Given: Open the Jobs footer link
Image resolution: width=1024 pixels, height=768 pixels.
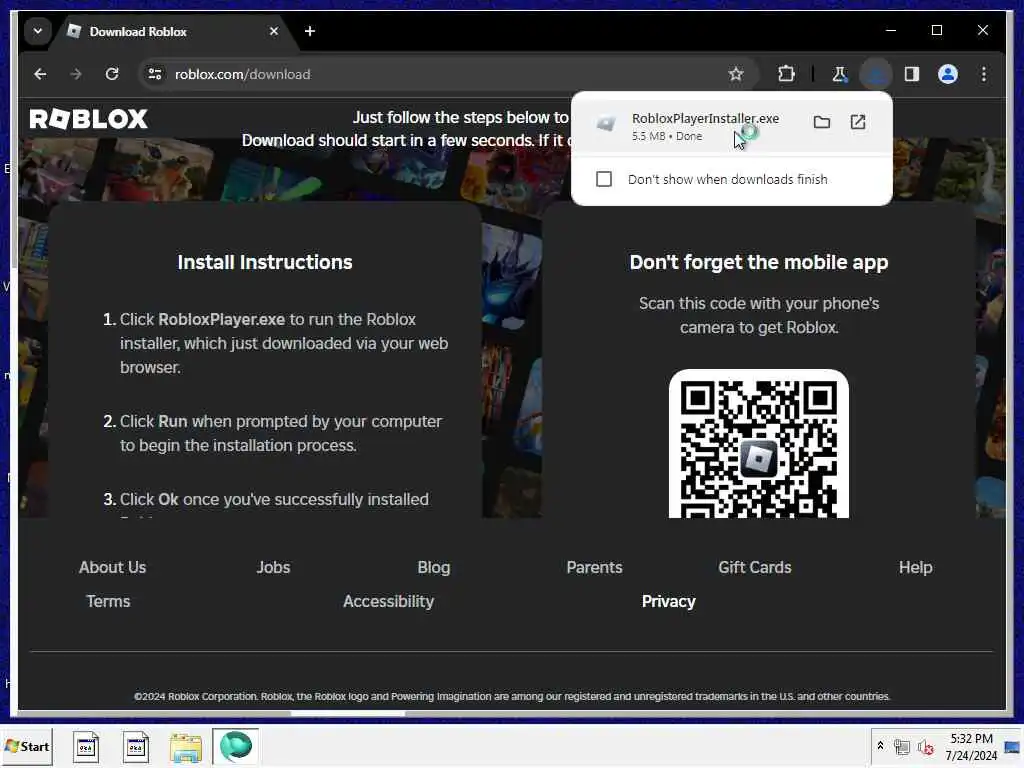Looking at the screenshot, I should pyautogui.click(x=273, y=568).
